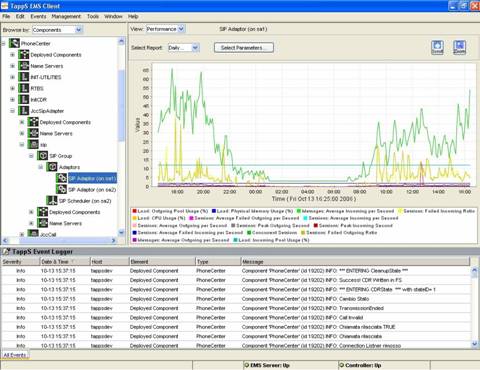
Task: Select the 'Chiamata rilasciata TRUE' event row
Action: click(236, 327)
